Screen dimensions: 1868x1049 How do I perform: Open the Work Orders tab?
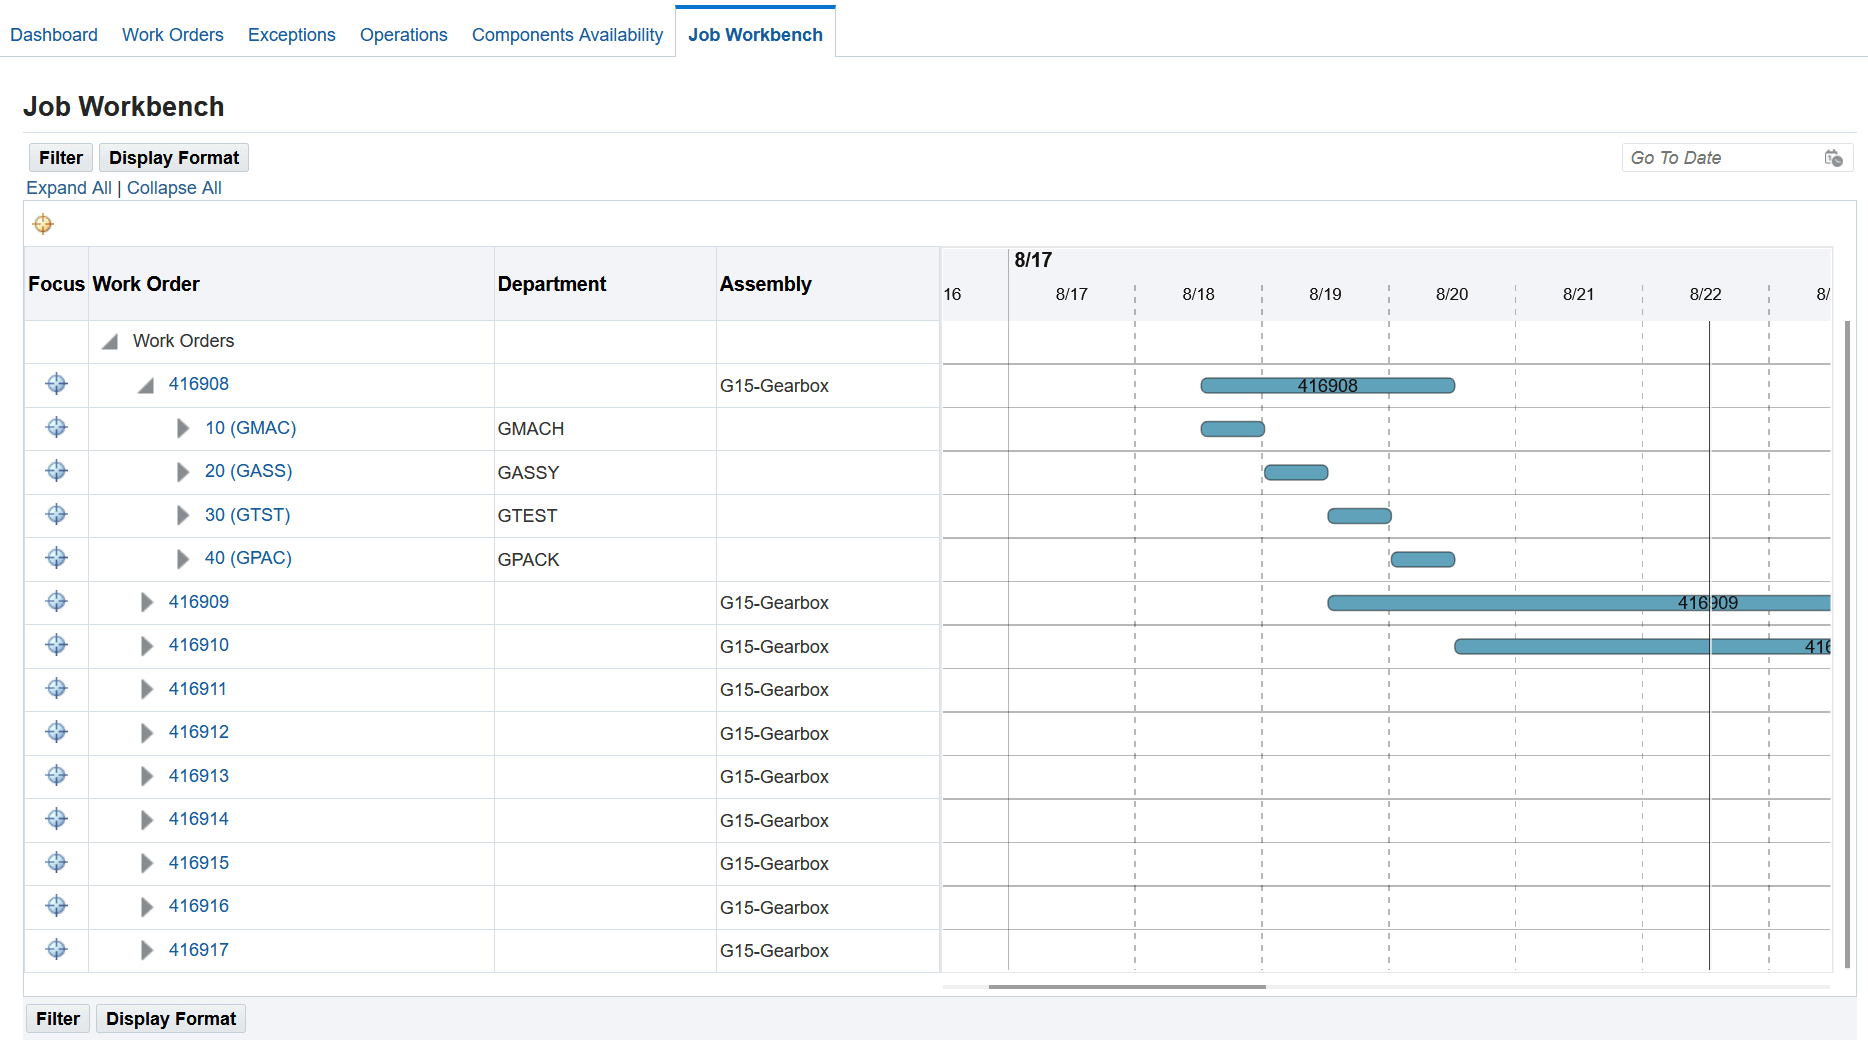173,35
